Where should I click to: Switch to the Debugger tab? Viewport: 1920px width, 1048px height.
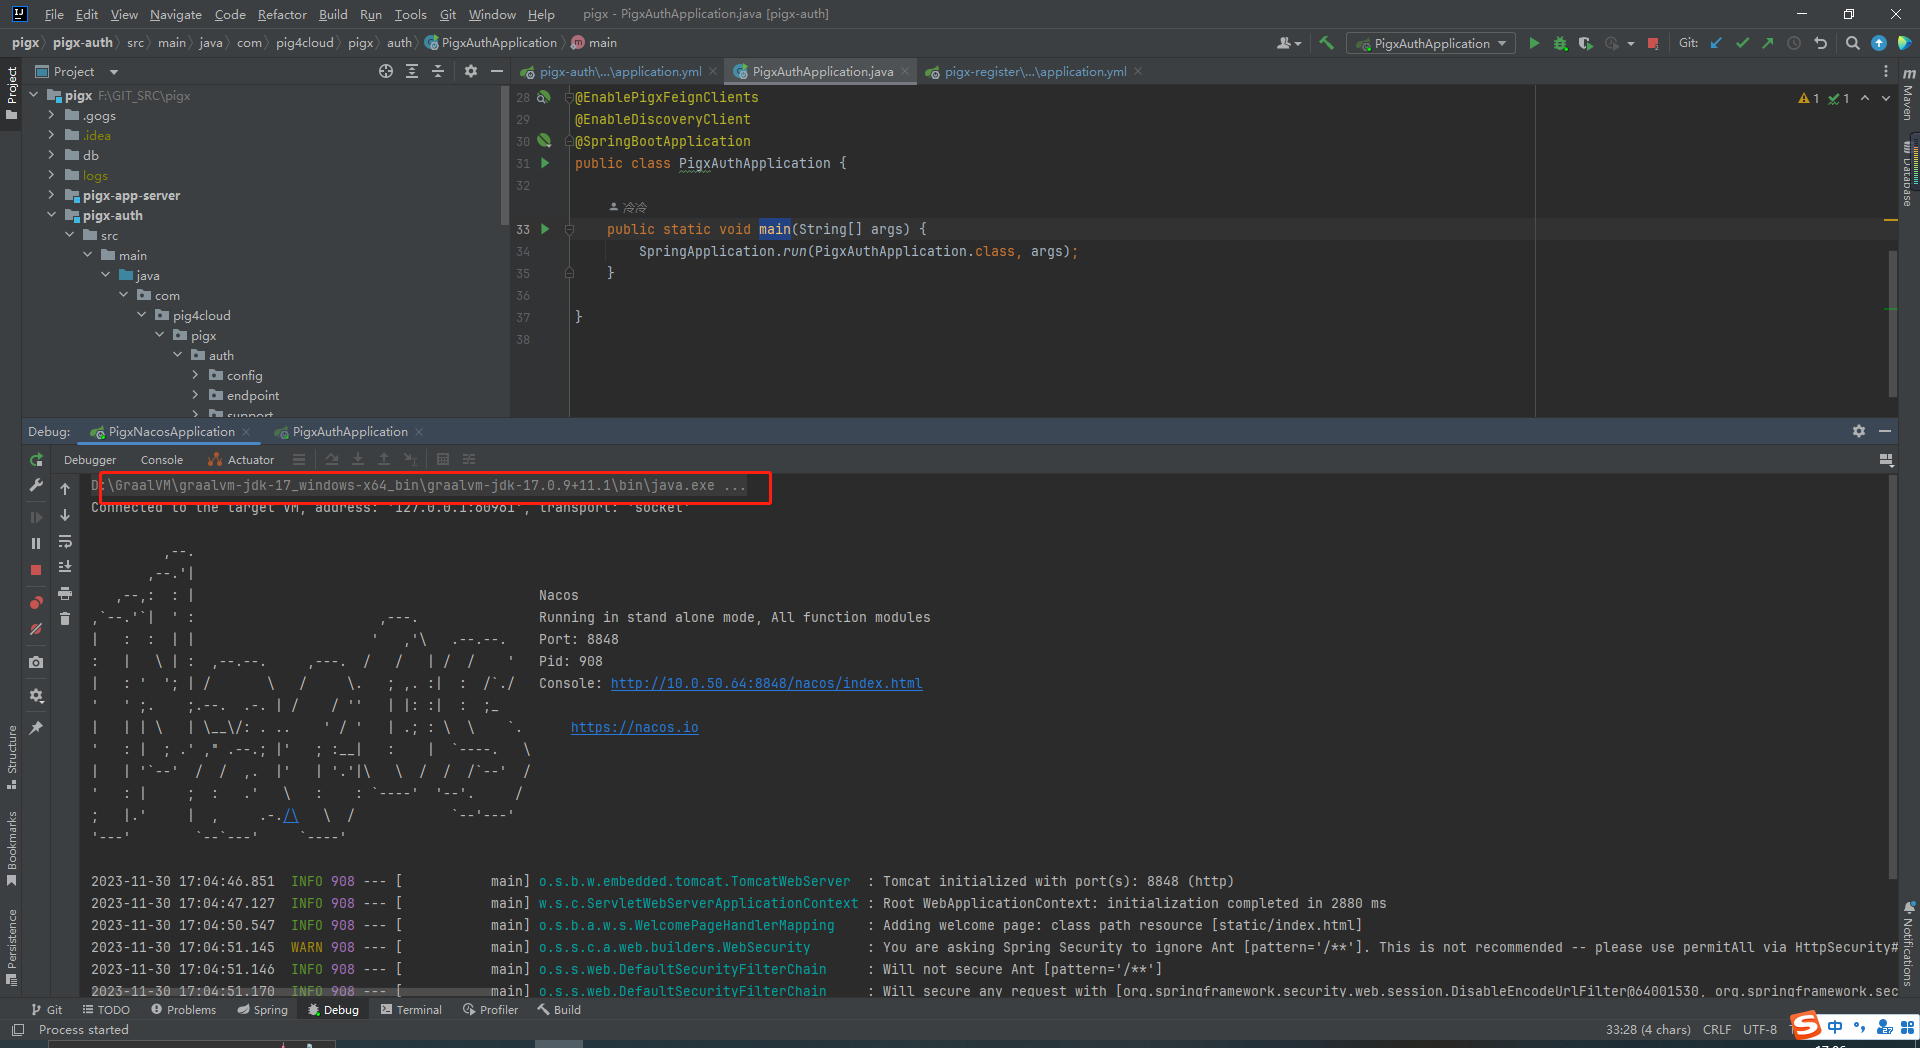tap(90, 460)
